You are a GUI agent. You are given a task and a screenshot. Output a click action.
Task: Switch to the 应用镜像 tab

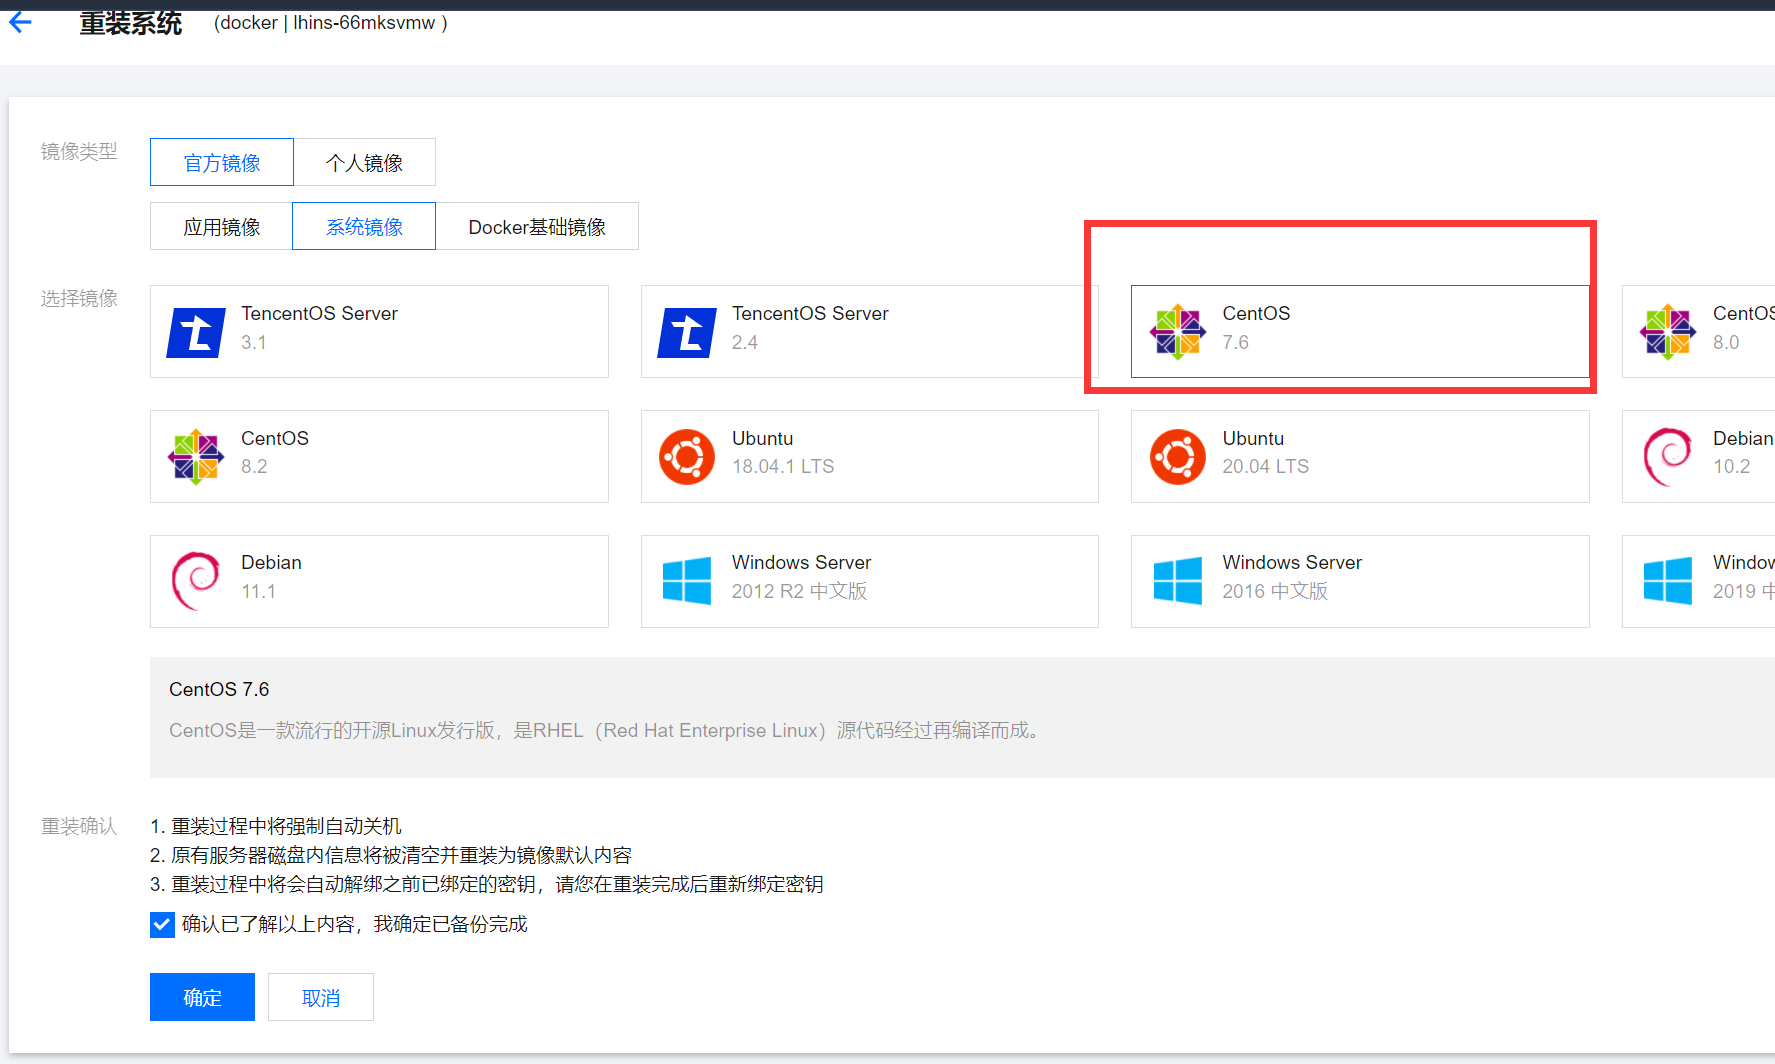(x=221, y=226)
